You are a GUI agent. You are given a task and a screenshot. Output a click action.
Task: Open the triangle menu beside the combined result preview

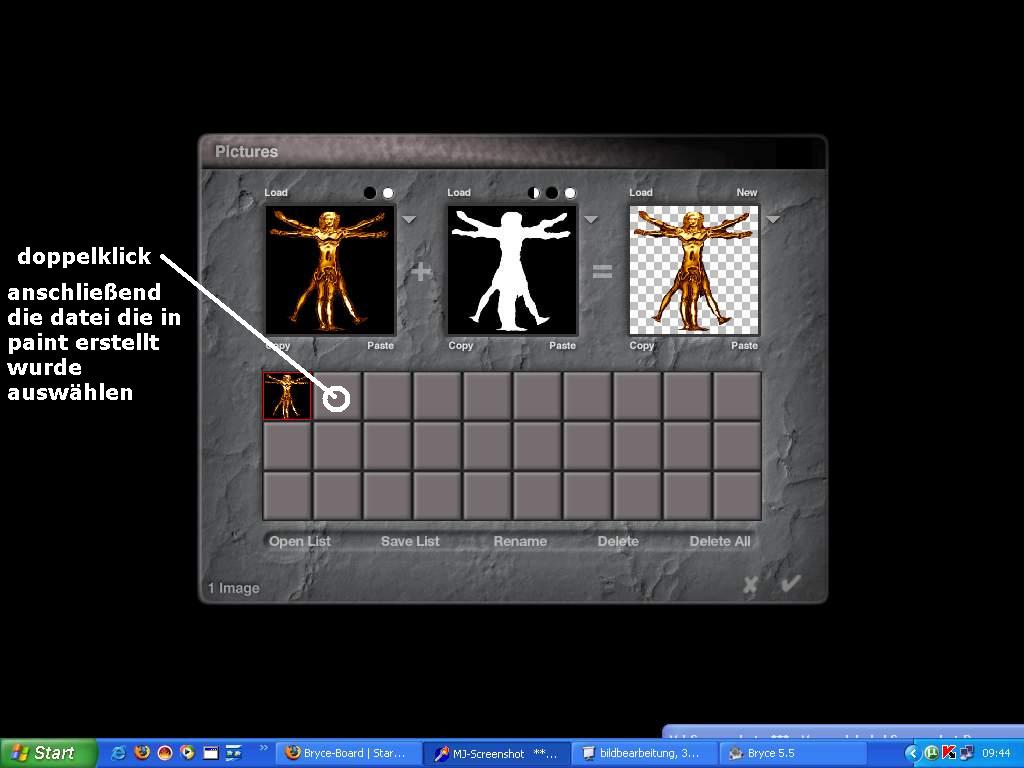point(773,219)
